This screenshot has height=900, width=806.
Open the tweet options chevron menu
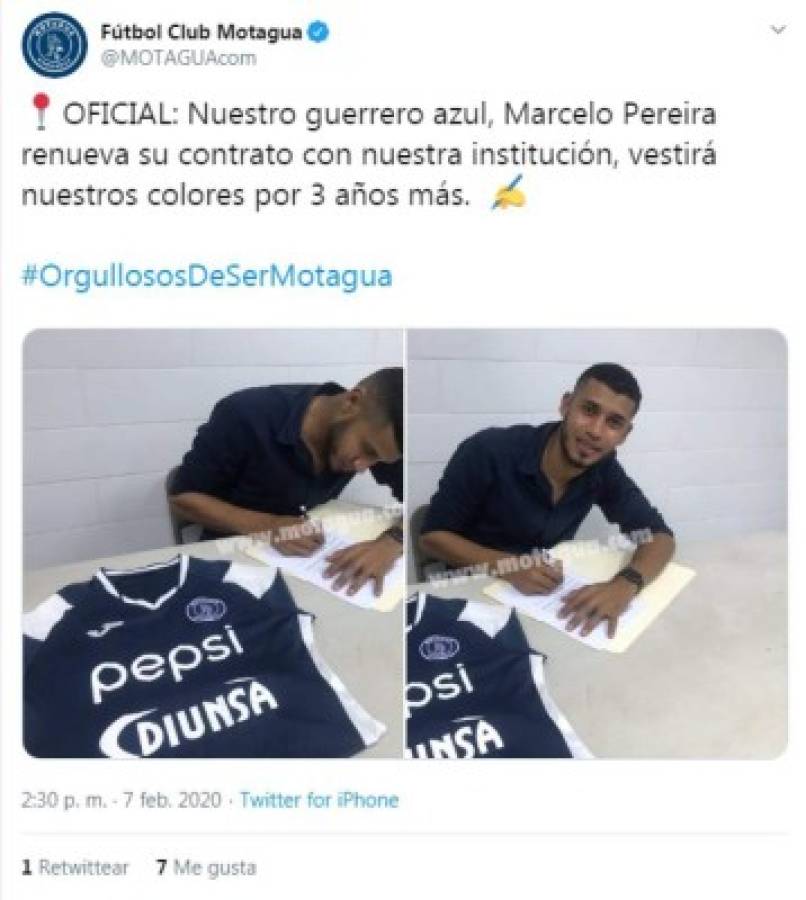click(778, 30)
